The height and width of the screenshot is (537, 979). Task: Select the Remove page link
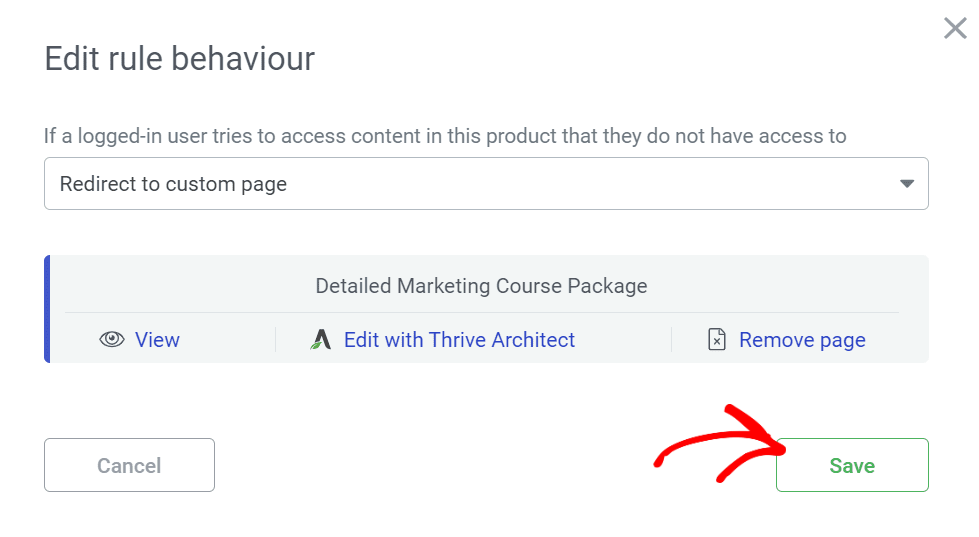(x=802, y=340)
